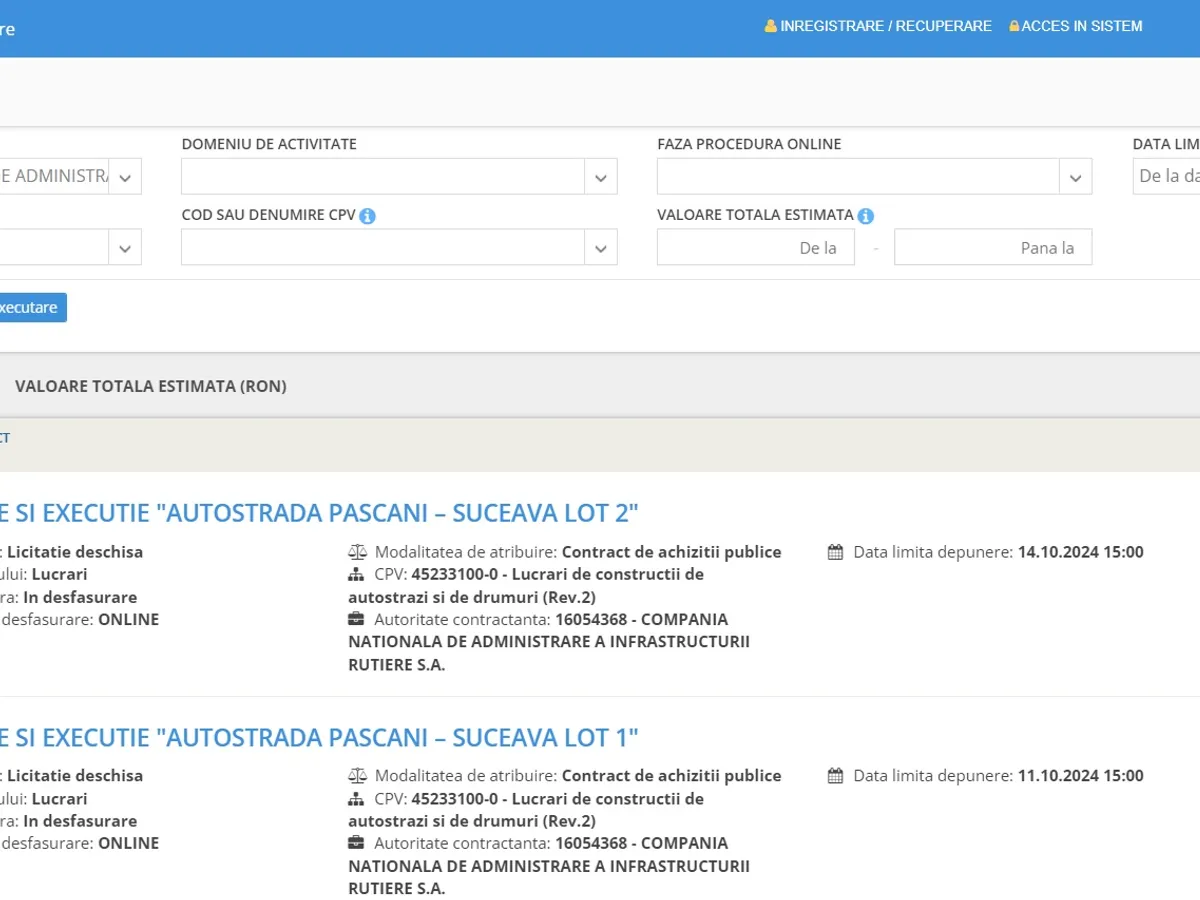Go to ACCES IN SISTEM login
Screen dimensions: 1200x900
click(1081, 26)
